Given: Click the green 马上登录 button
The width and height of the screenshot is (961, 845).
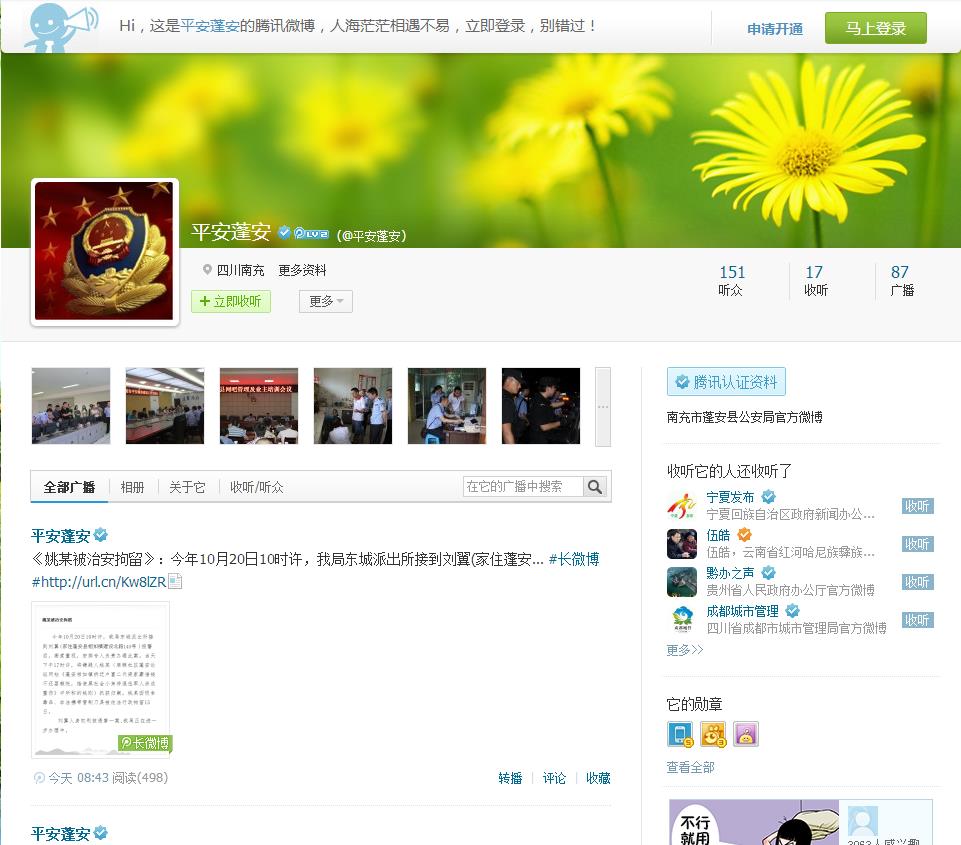Looking at the screenshot, I should point(875,28).
